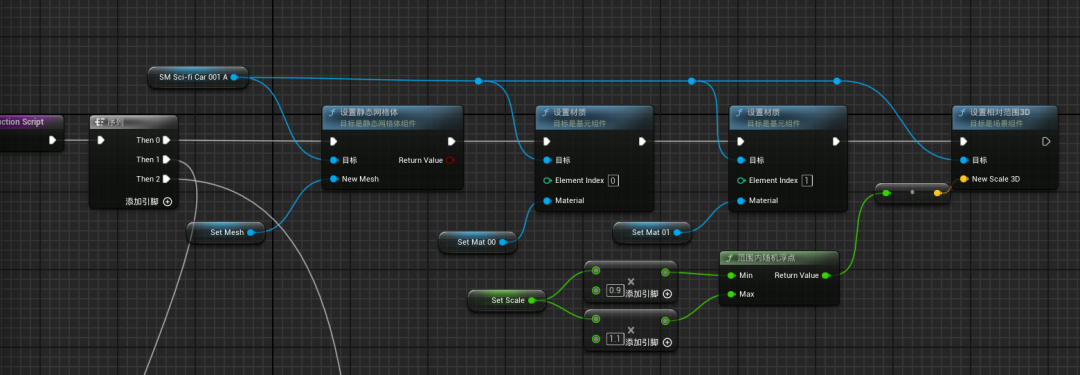1080x375 pixels.
Task: Edit the Element Index value 1
Action: pos(807,181)
